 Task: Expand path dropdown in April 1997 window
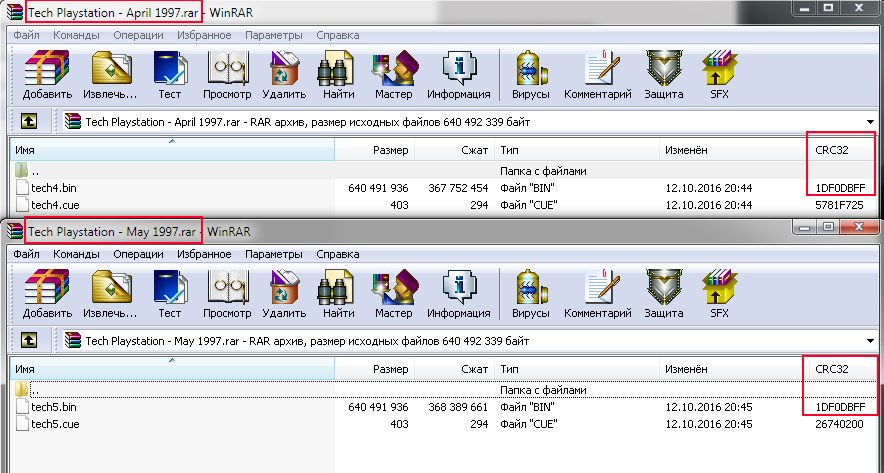click(870, 122)
